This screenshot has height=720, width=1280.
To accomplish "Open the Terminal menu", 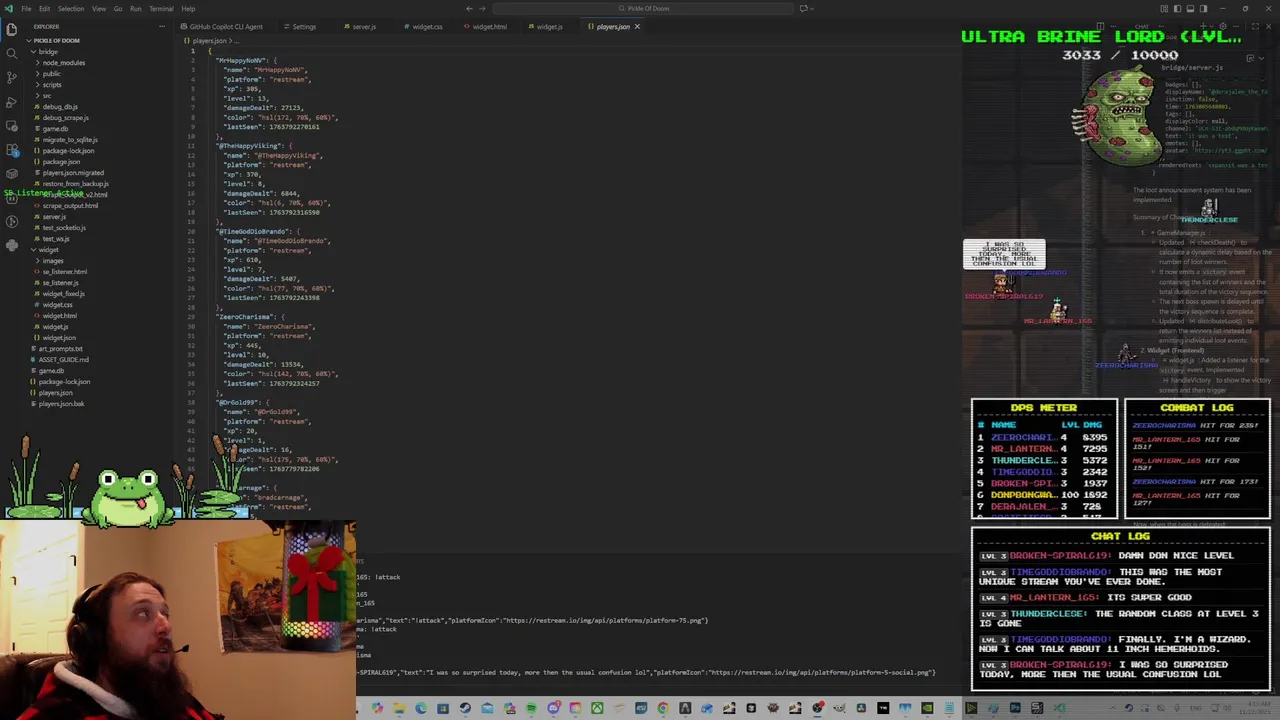I will (x=161, y=8).
